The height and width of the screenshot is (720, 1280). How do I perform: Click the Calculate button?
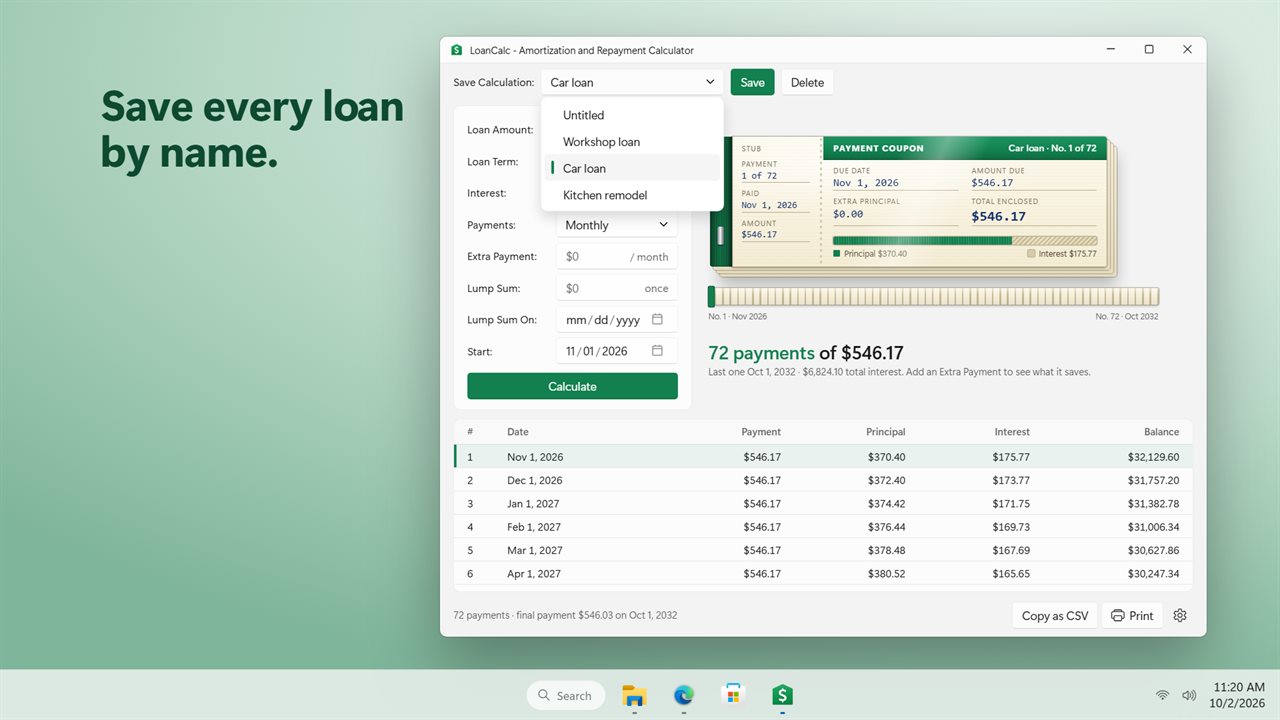click(572, 386)
